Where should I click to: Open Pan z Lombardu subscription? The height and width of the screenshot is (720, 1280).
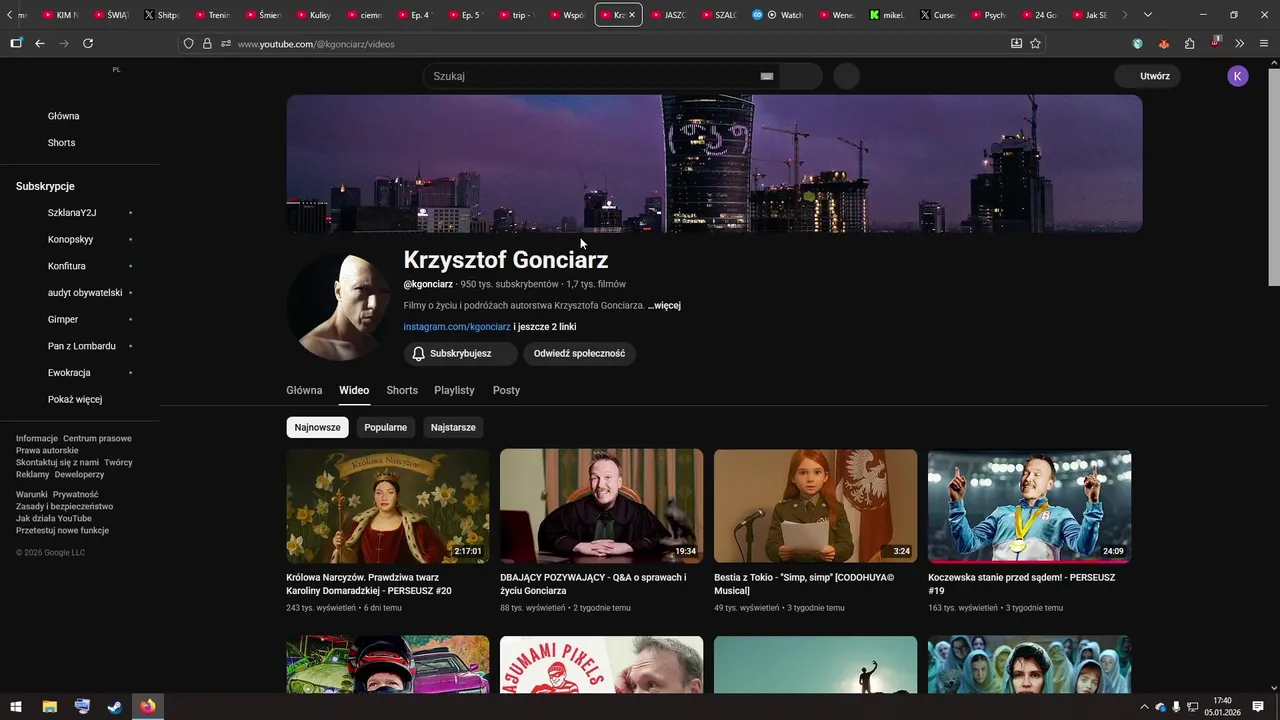[x=82, y=346]
